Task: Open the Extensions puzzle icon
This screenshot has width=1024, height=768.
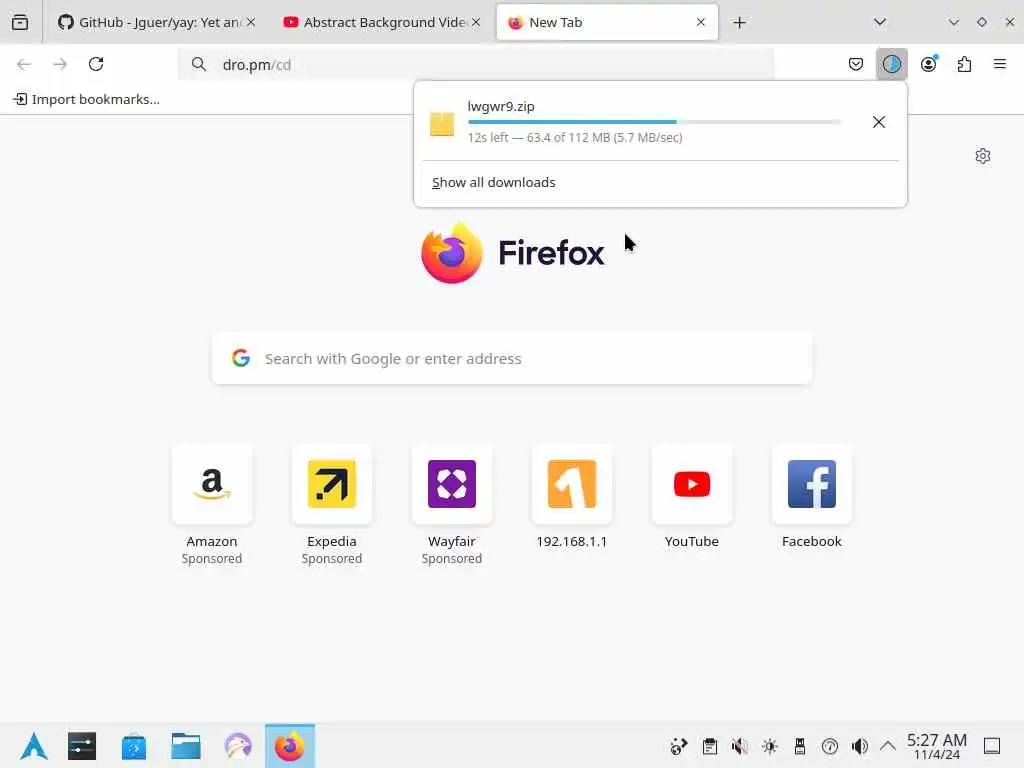Action: point(964,64)
